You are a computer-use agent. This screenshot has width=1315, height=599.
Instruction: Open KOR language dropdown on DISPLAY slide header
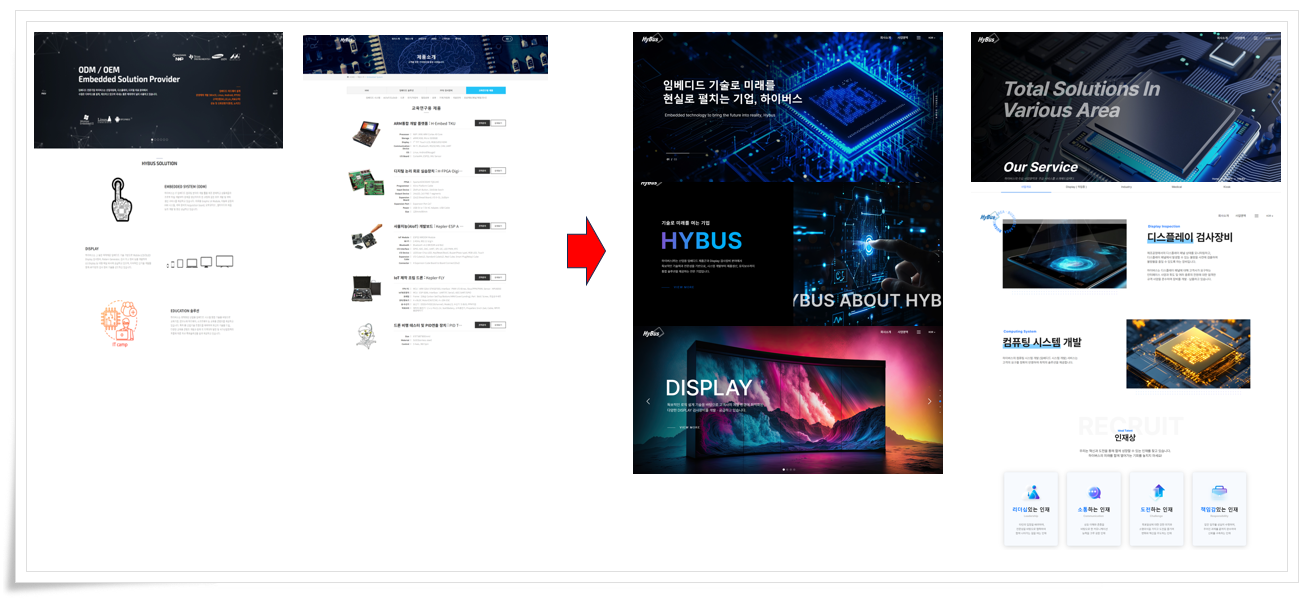tap(932, 332)
